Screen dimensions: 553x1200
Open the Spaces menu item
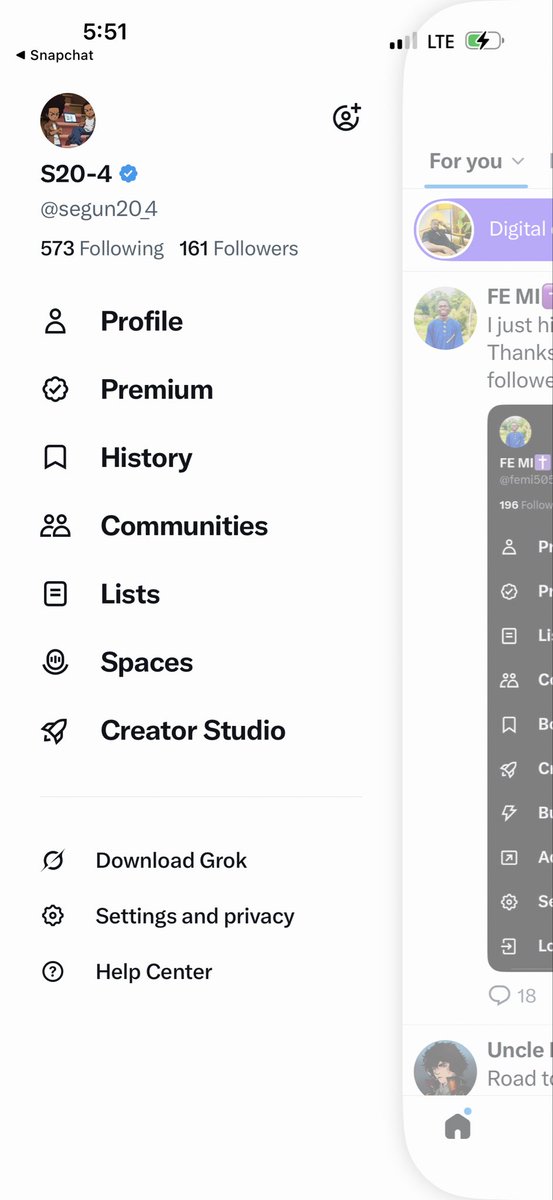147,662
